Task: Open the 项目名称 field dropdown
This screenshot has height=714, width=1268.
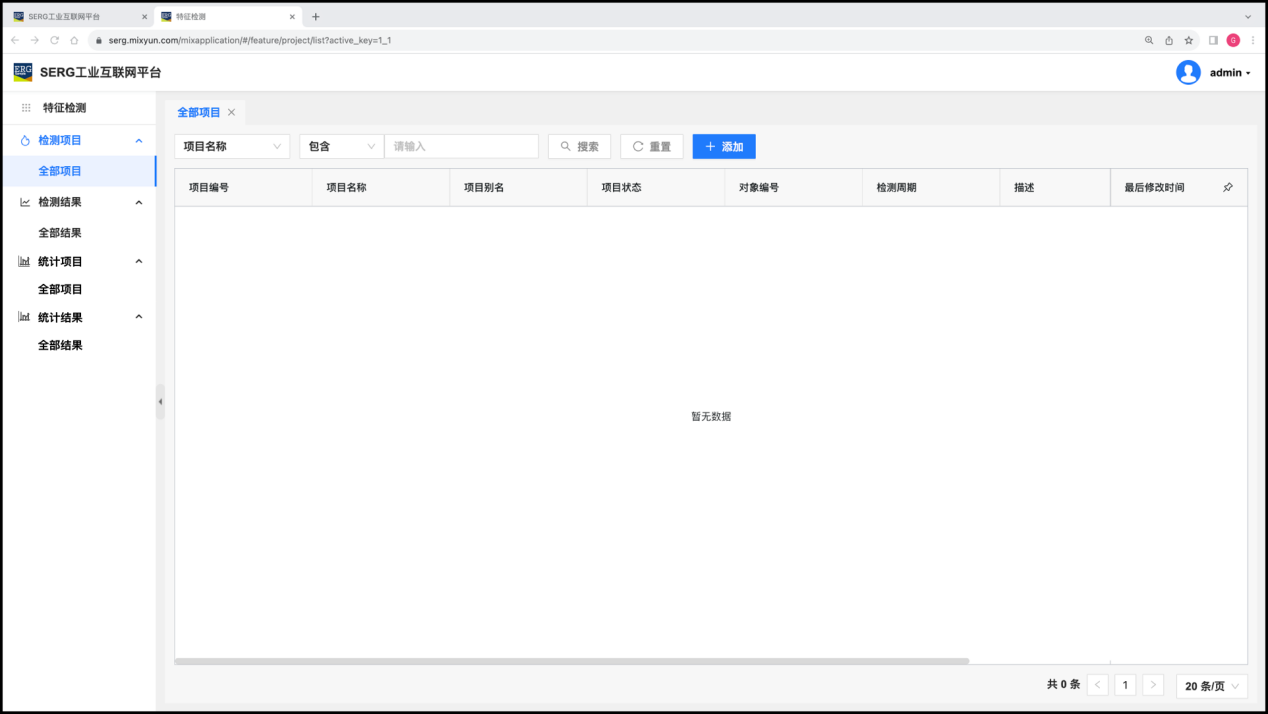Action: coord(232,147)
